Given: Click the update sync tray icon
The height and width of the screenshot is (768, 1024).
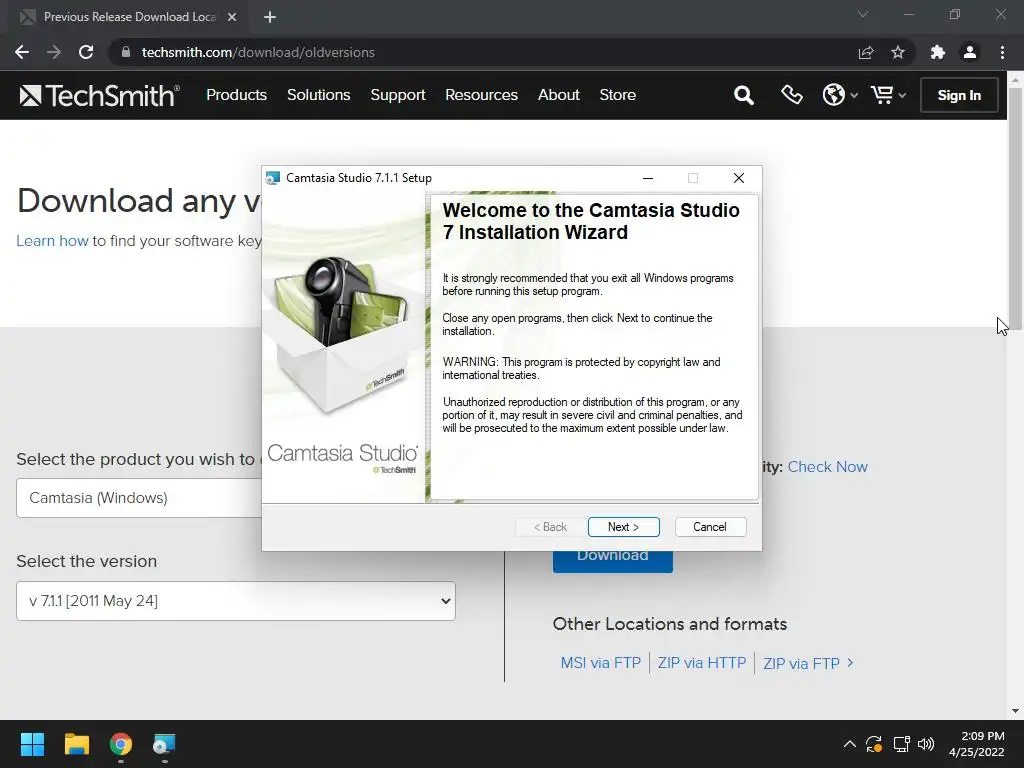Looking at the screenshot, I should click(874, 744).
